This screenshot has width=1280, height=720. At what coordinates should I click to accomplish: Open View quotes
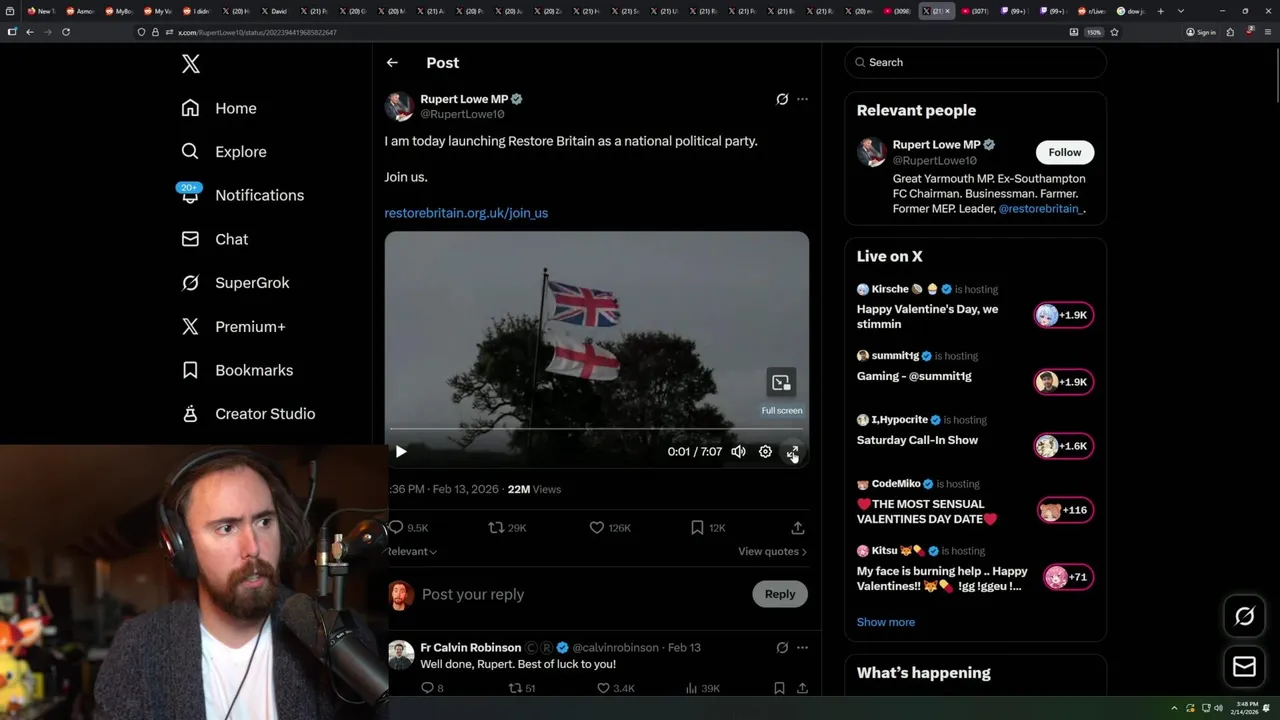point(772,551)
